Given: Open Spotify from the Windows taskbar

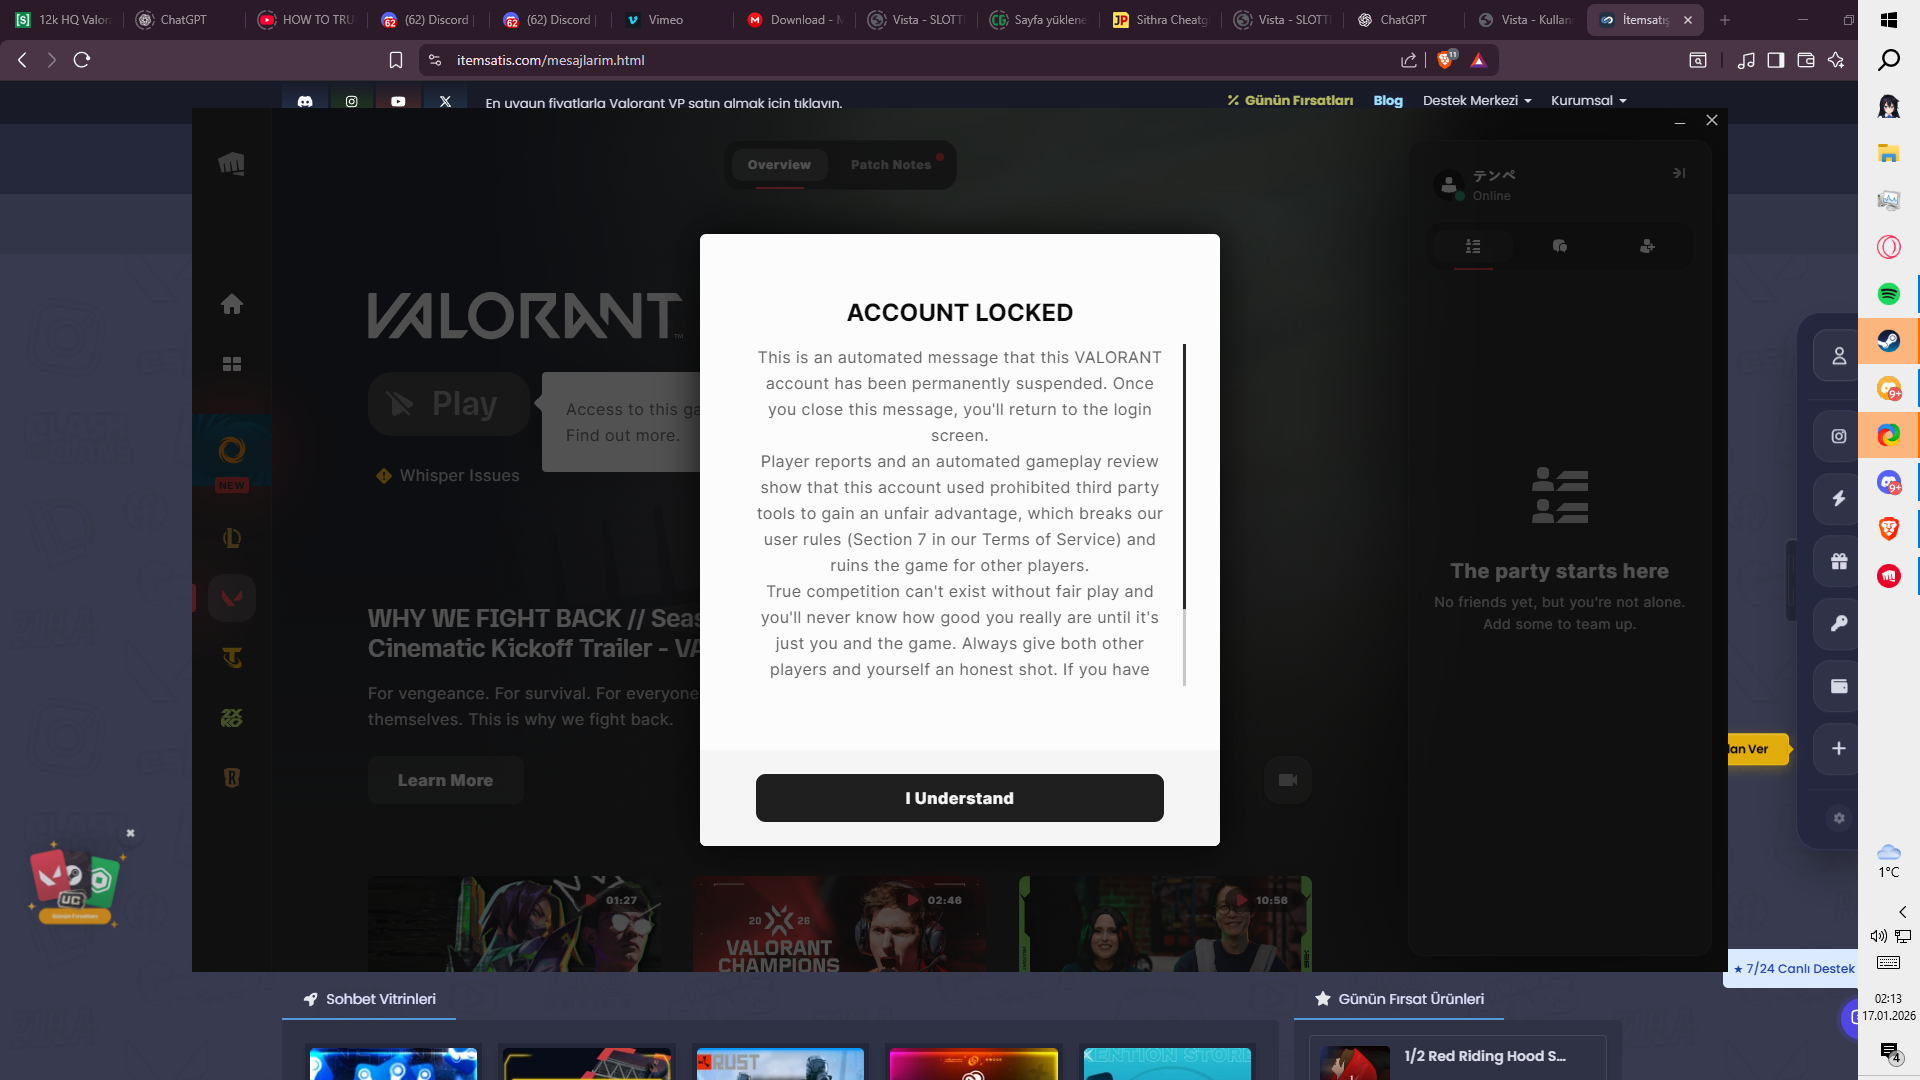Looking at the screenshot, I should pos(1888,294).
